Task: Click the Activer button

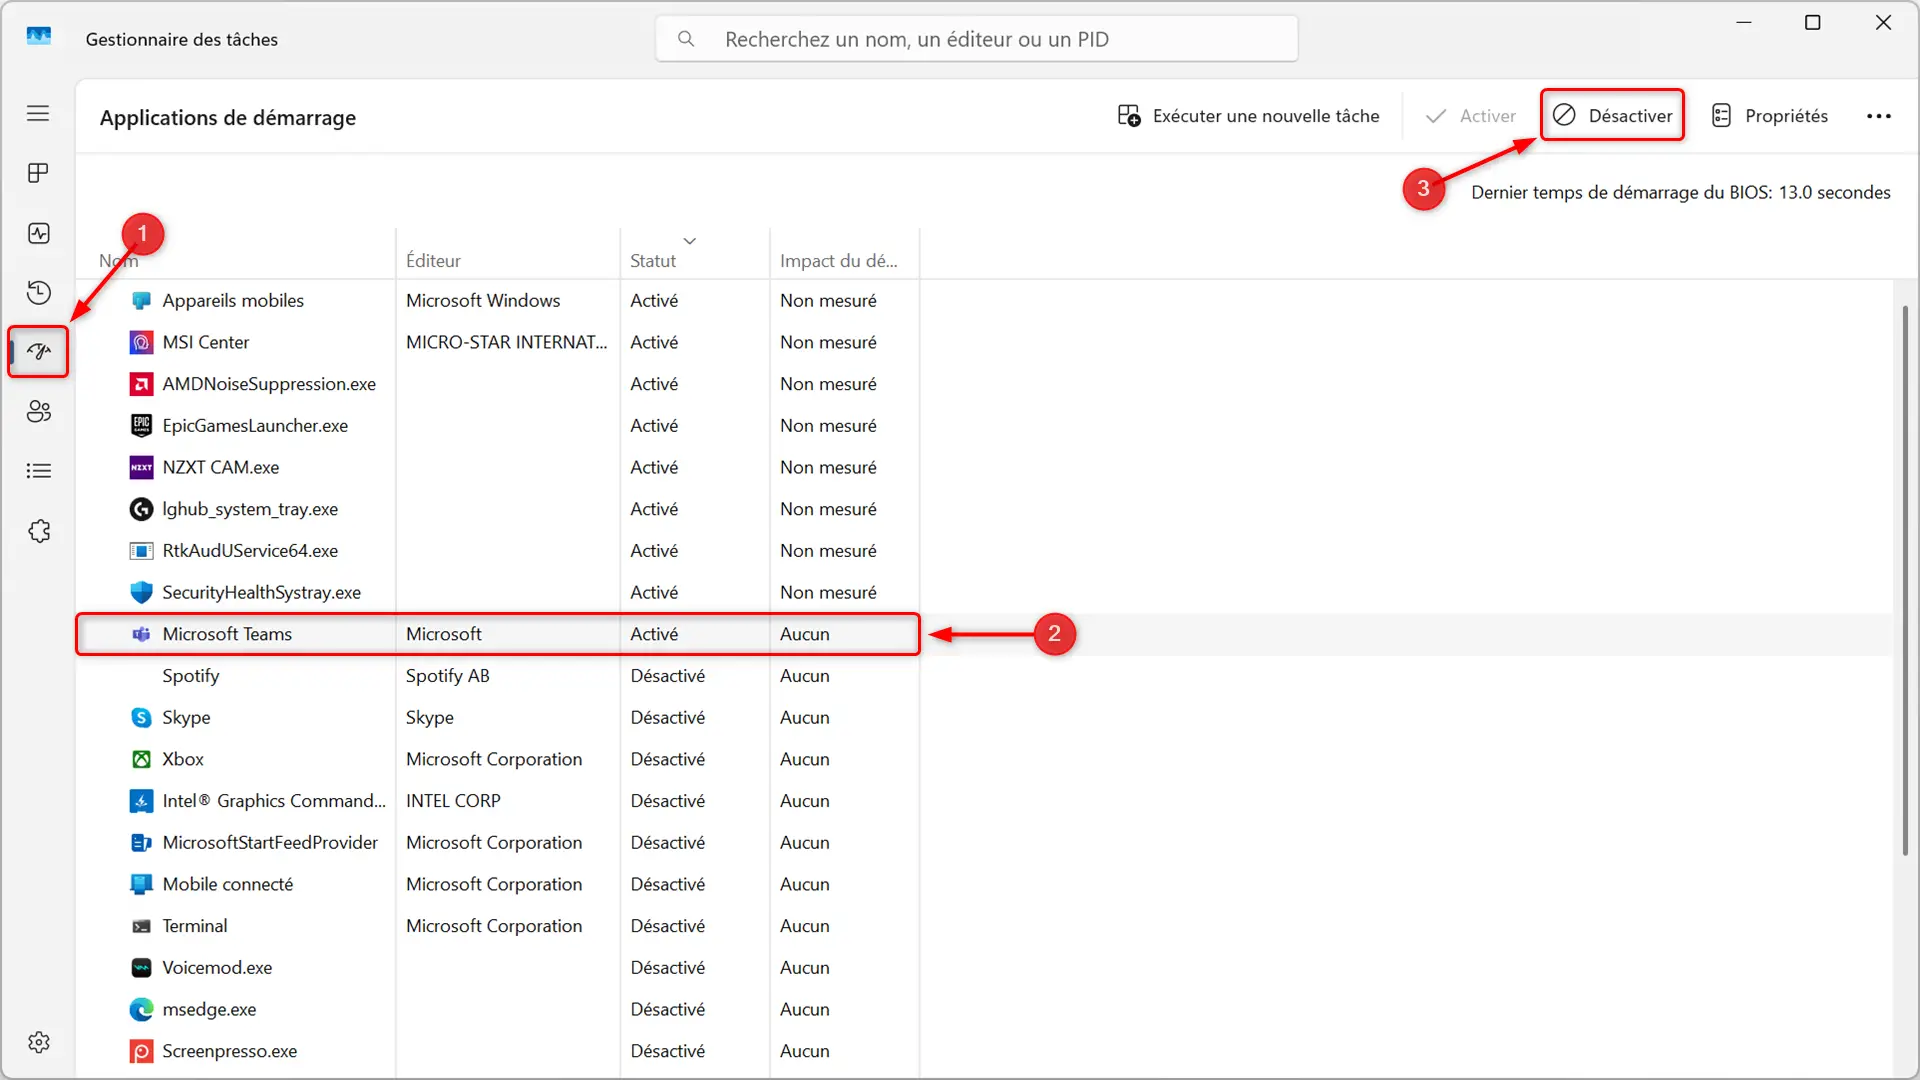Action: click(x=1471, y=116)
